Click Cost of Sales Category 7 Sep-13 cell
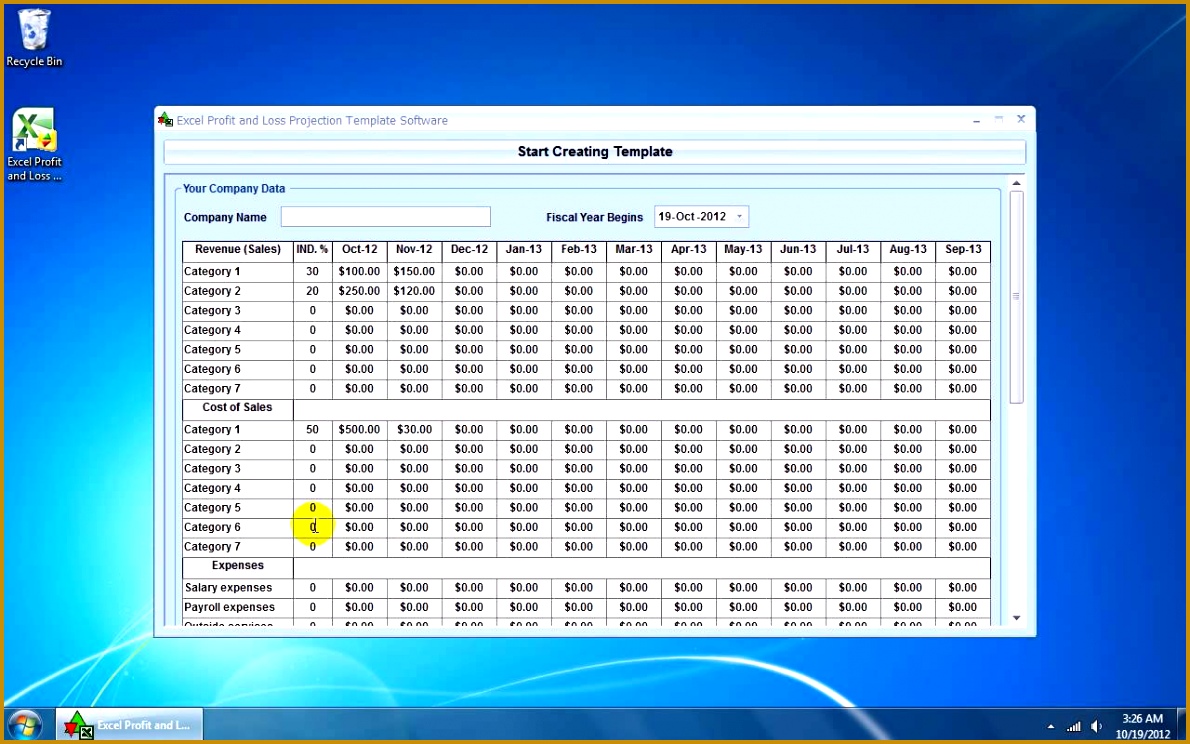The height and width of the screenshot is (744, 1190). (x=963, y=547)
